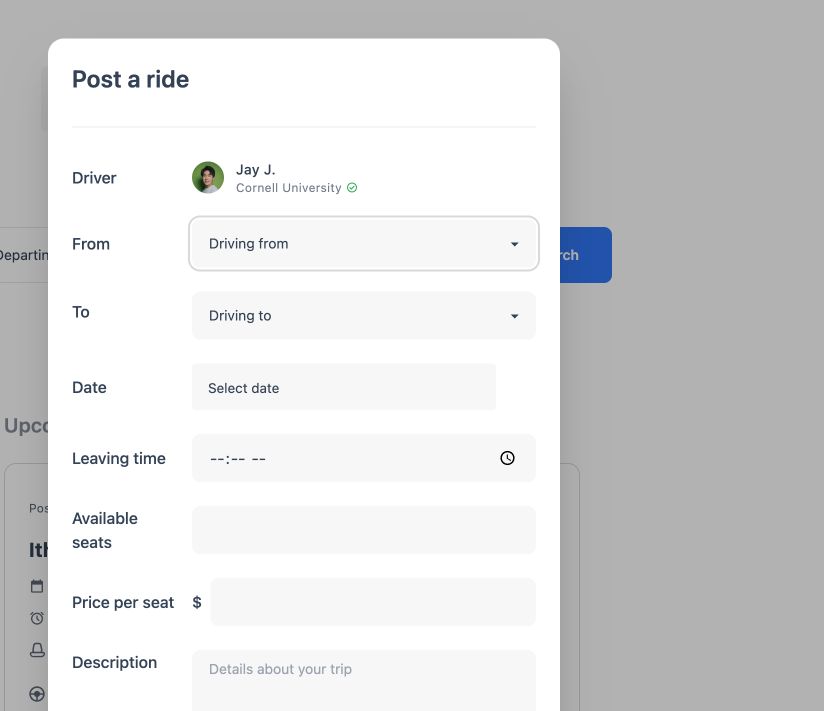This screenshot has width=824, height=711.
Task: Click the Departing field at the left edge
Action: click(24, 255)
